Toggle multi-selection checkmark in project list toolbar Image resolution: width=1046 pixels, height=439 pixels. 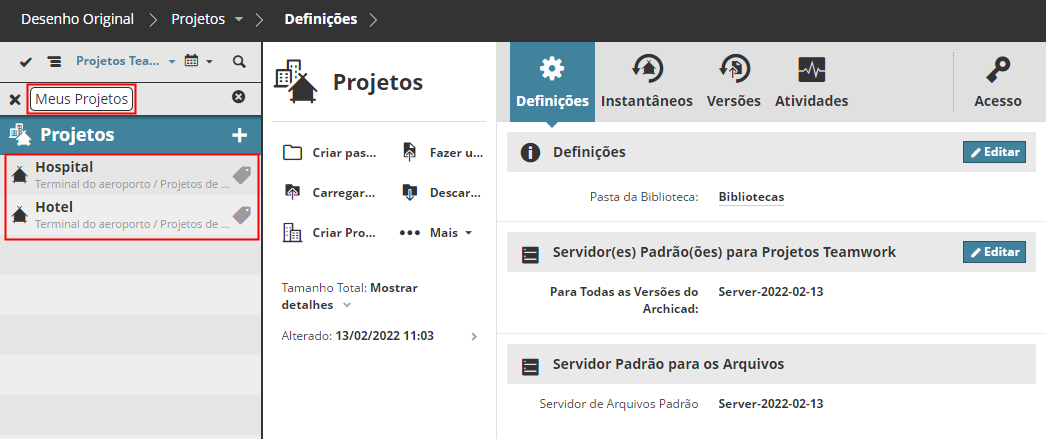27,62
